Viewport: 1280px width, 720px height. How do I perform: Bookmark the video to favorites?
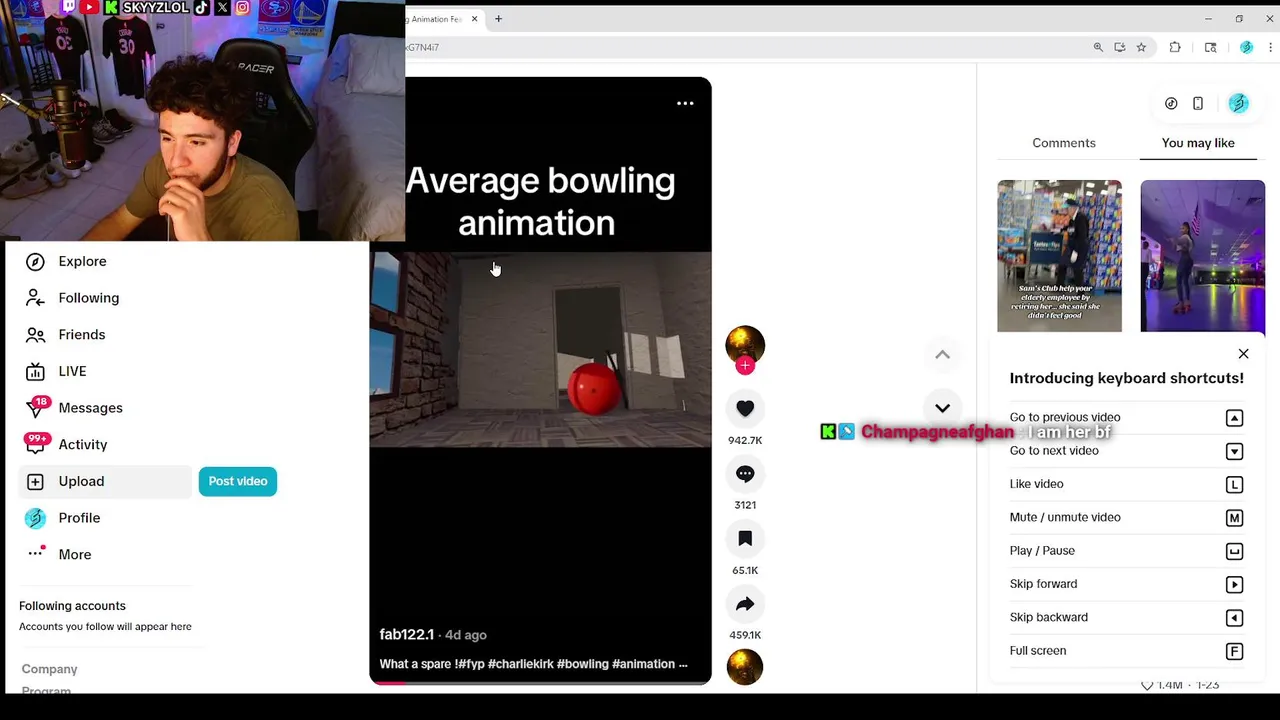pos(745,539)
